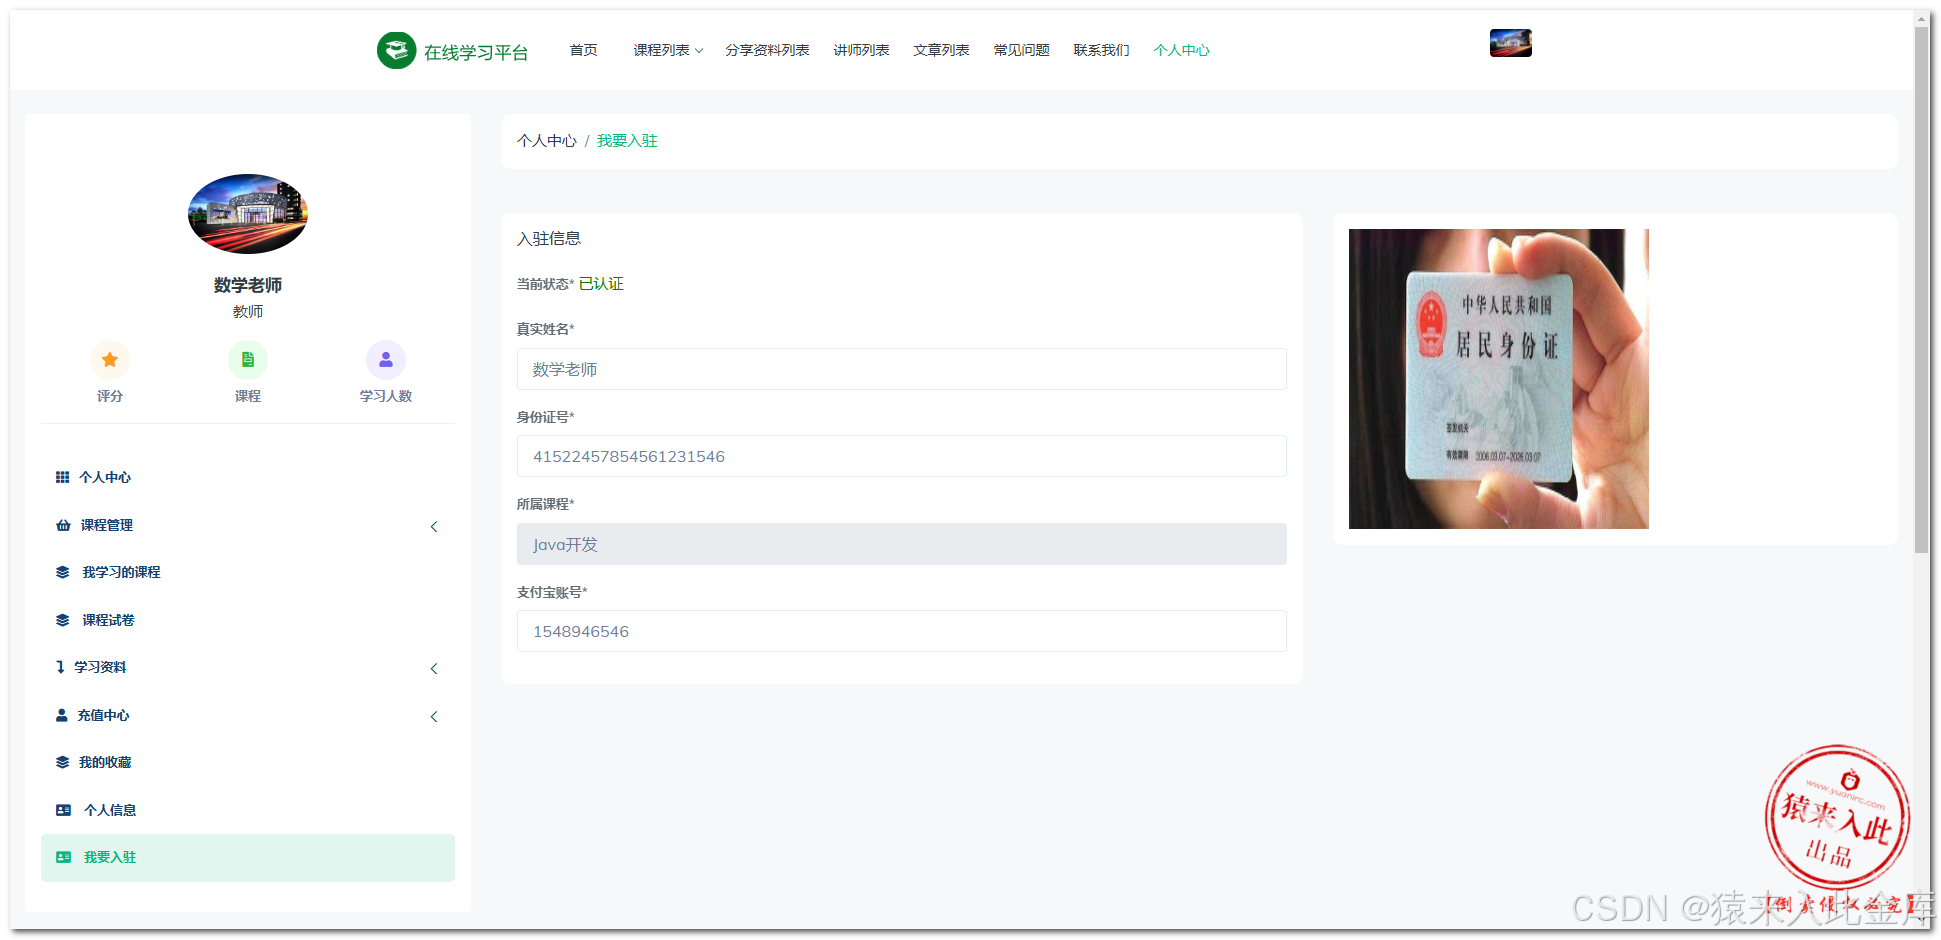Activate the 个人中心 nav highlight
Image resolution: width=1941 pixels, height=940 pixels.
tap(1181, 49)
